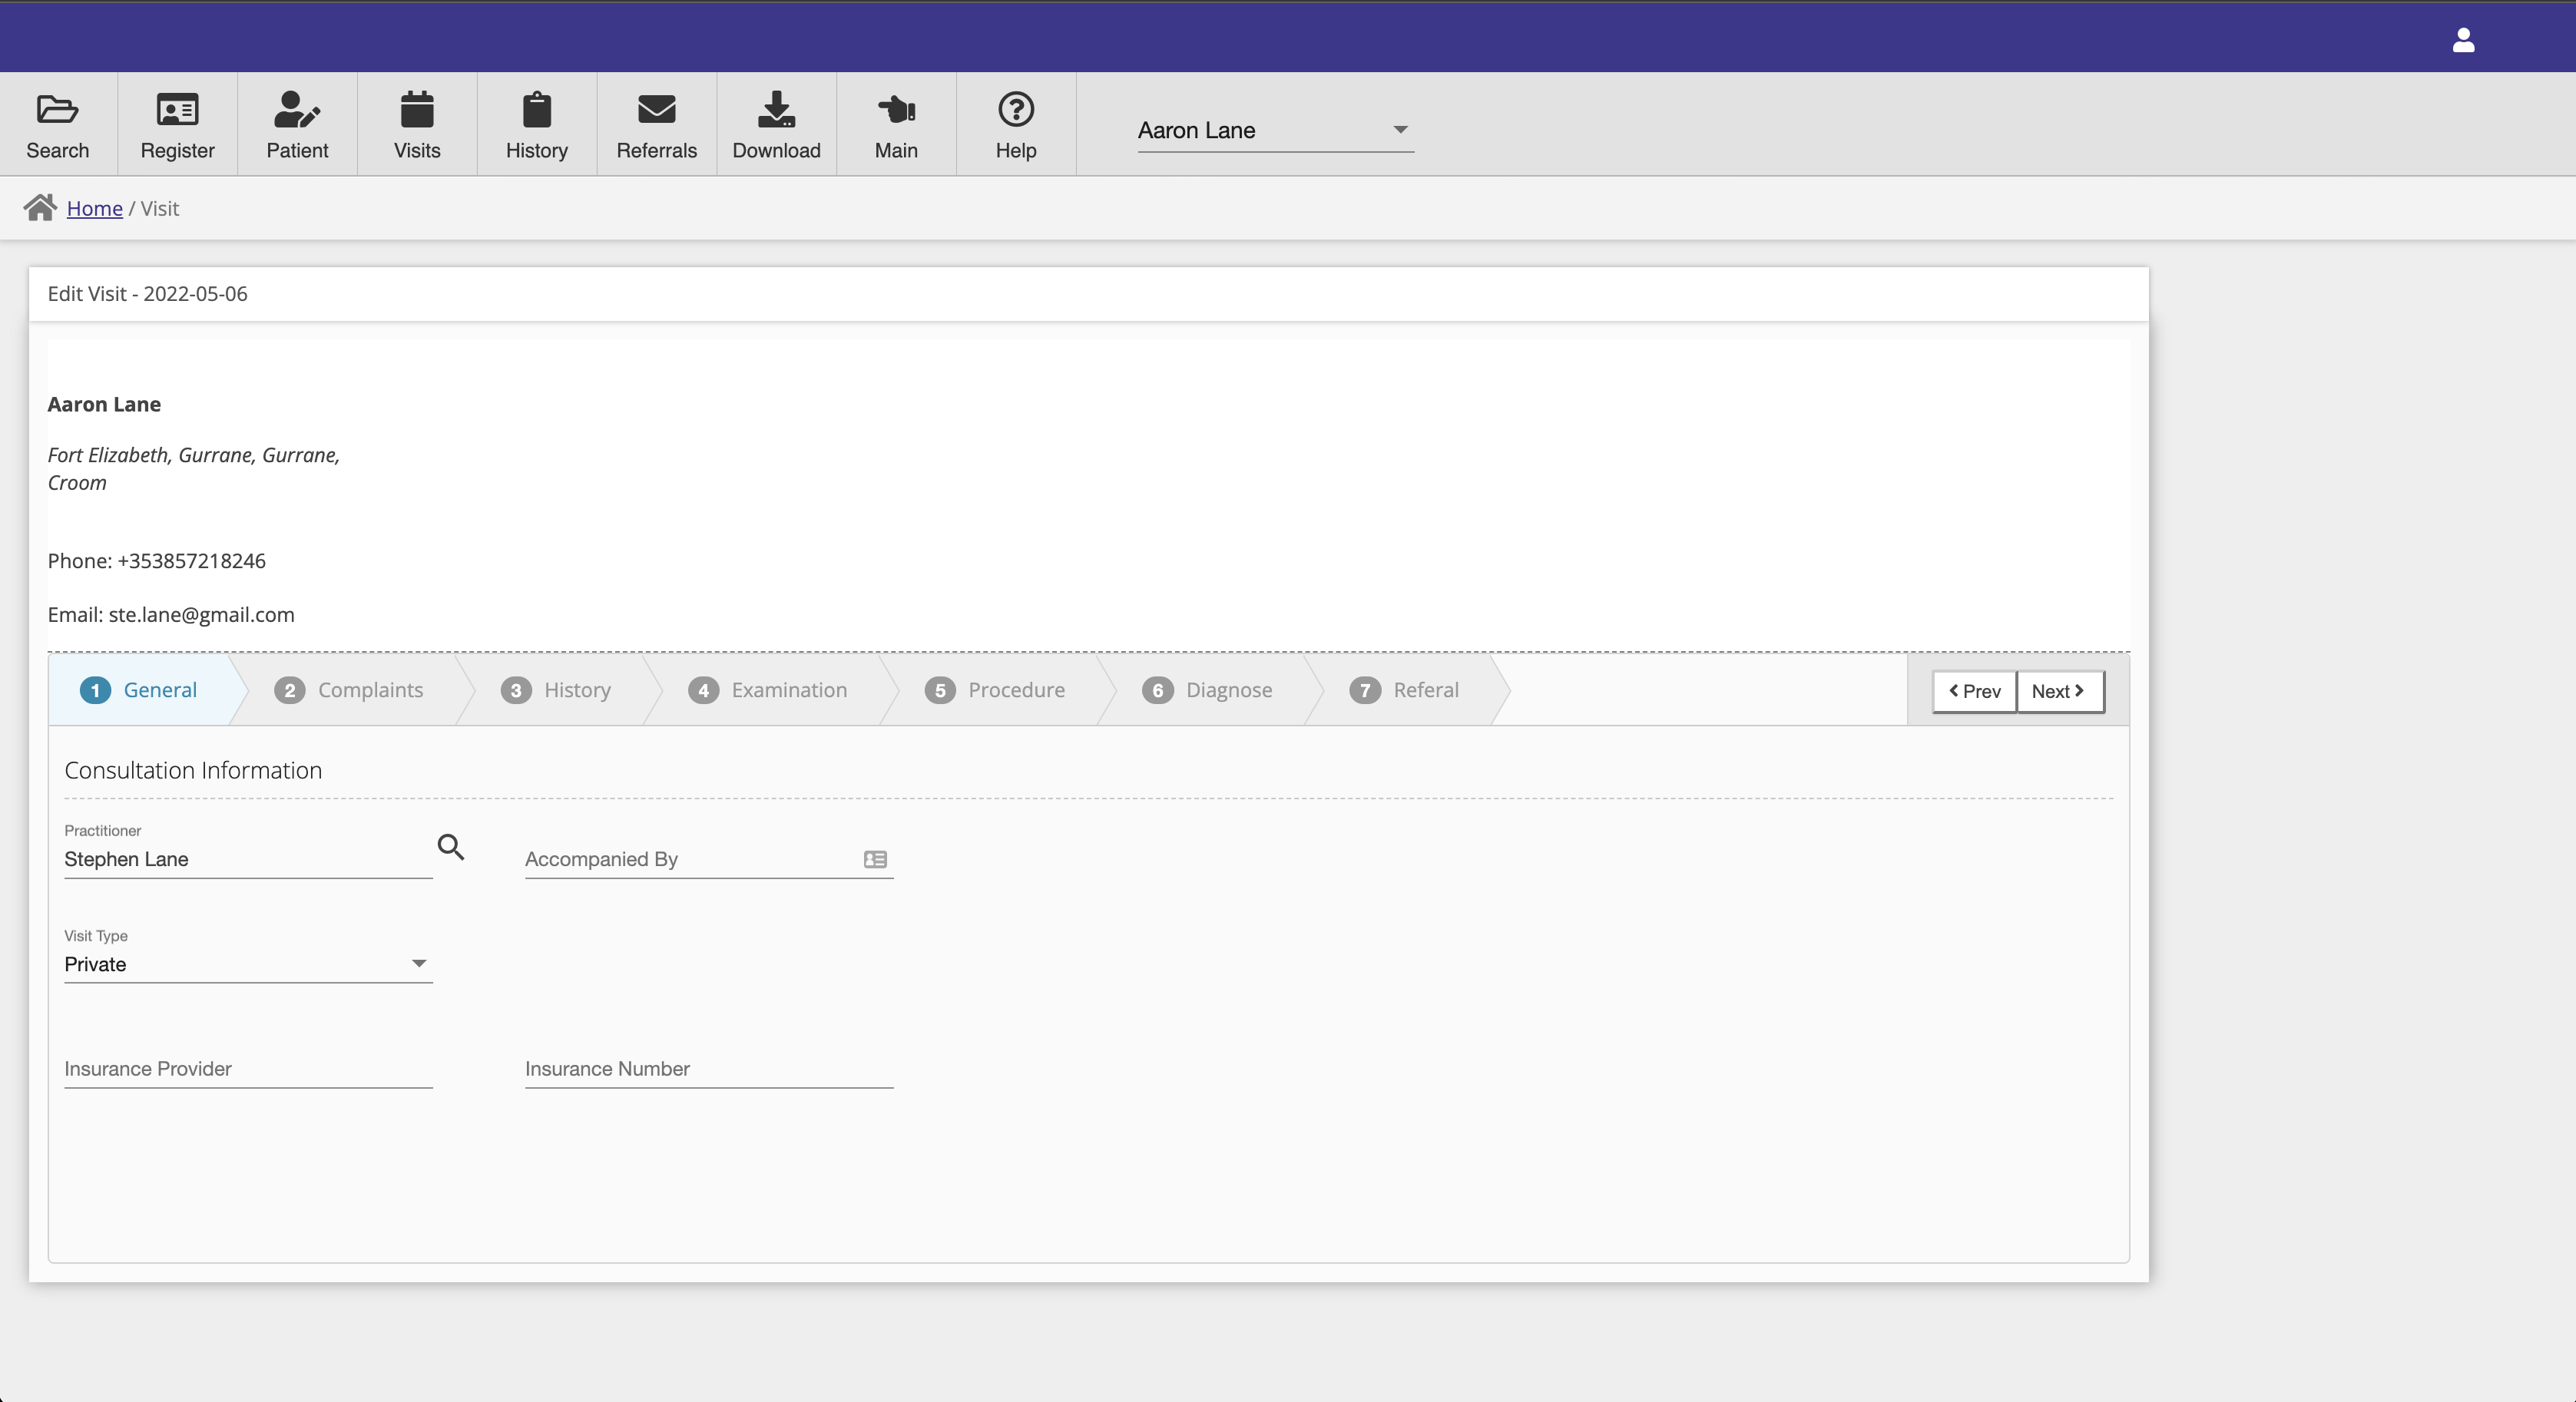Open the History clipboard icon
Image resolution: width=2576 pixels, height=1402 pixels.
pos(537,110)
